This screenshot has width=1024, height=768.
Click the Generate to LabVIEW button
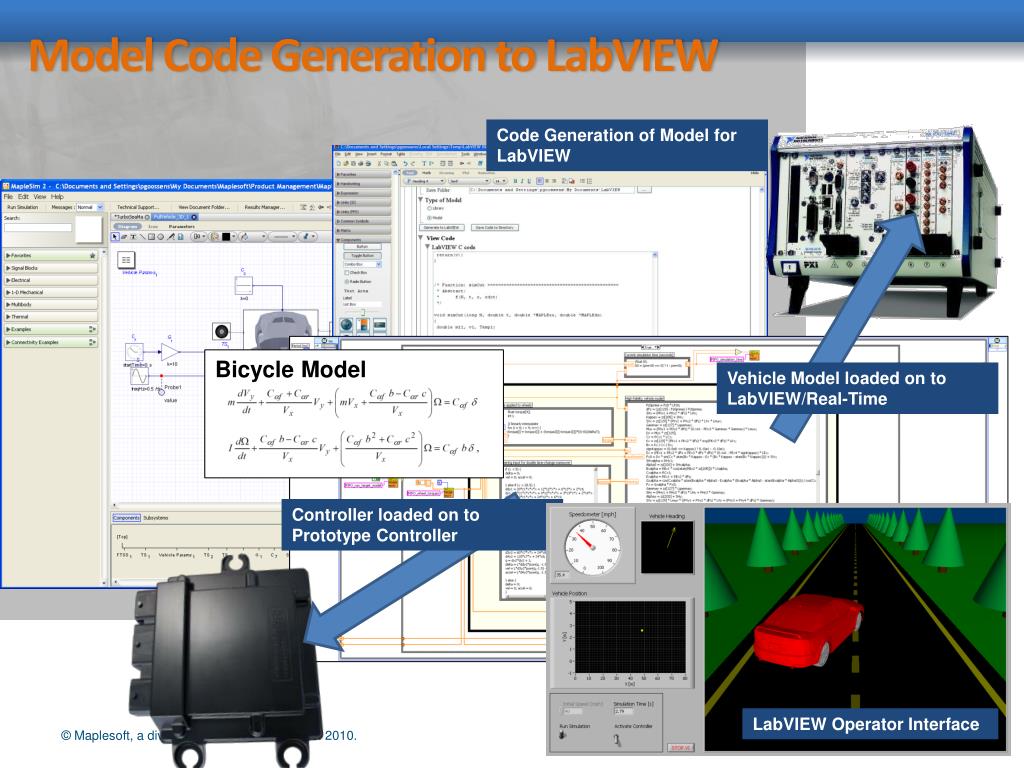pos(443,227)
